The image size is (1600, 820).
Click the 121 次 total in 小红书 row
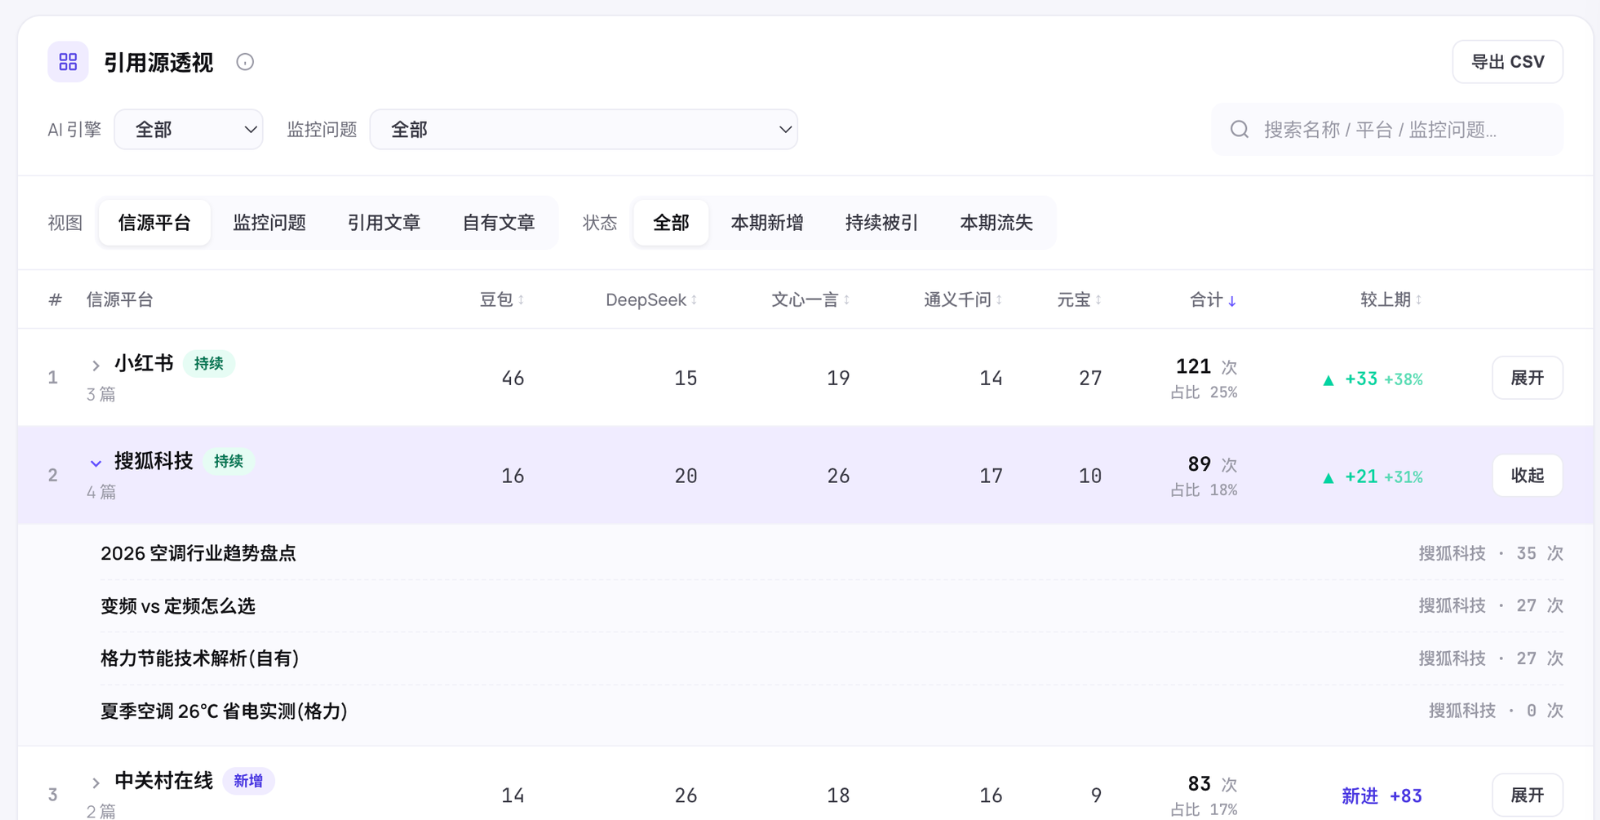click(x=1206, y=367)
